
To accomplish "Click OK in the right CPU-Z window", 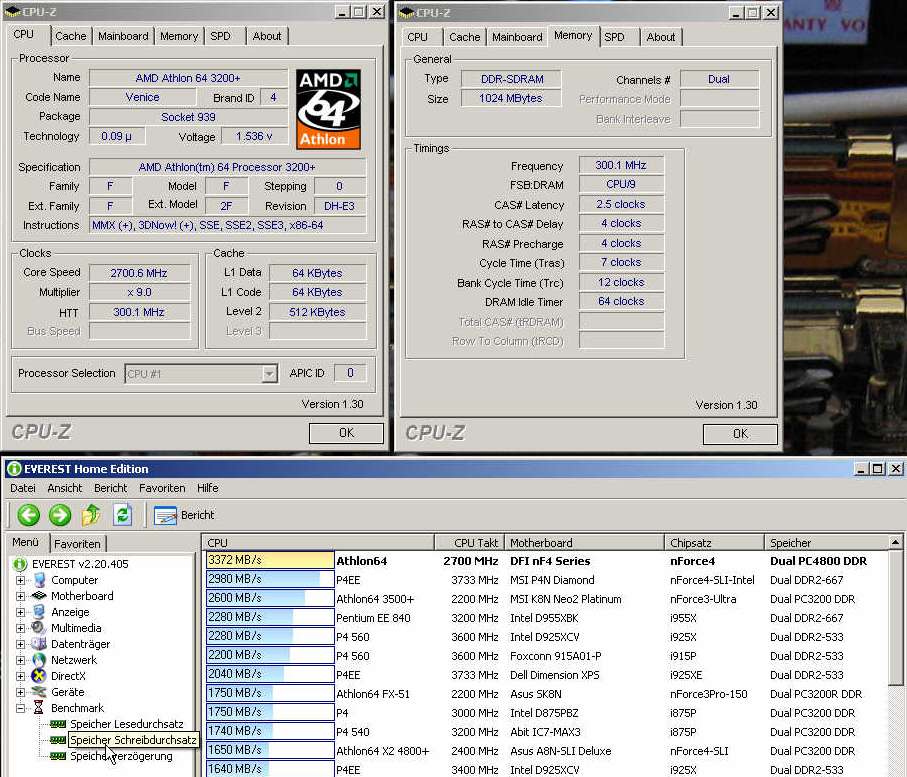I will [x=740, y=434].
